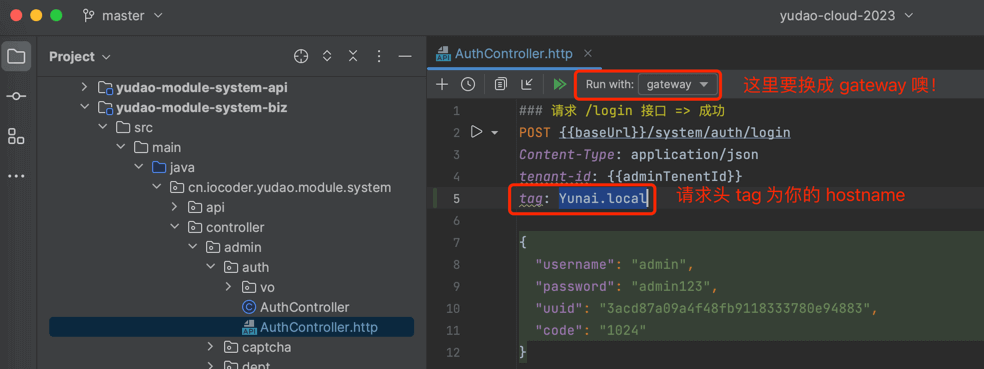
Task: Close the AuthController.http tab
Action: click(587, 53)
